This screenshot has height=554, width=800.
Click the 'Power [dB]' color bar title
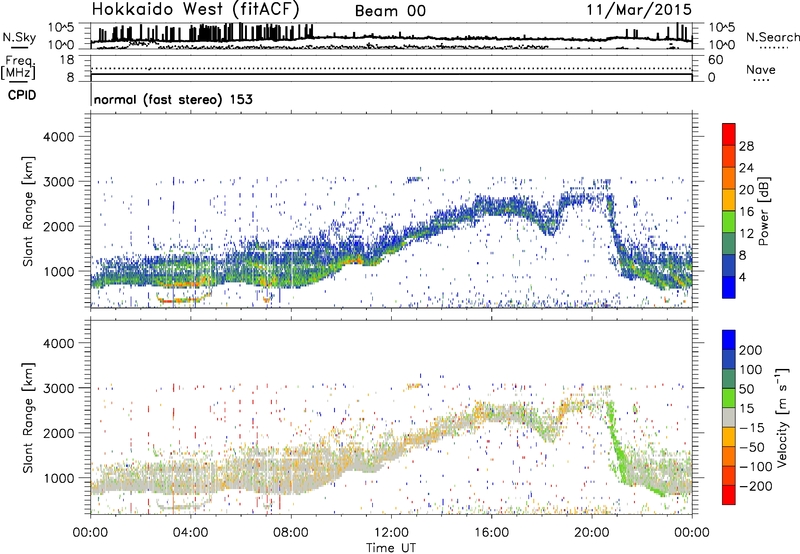pyautogui.click(x=764, y=211)
